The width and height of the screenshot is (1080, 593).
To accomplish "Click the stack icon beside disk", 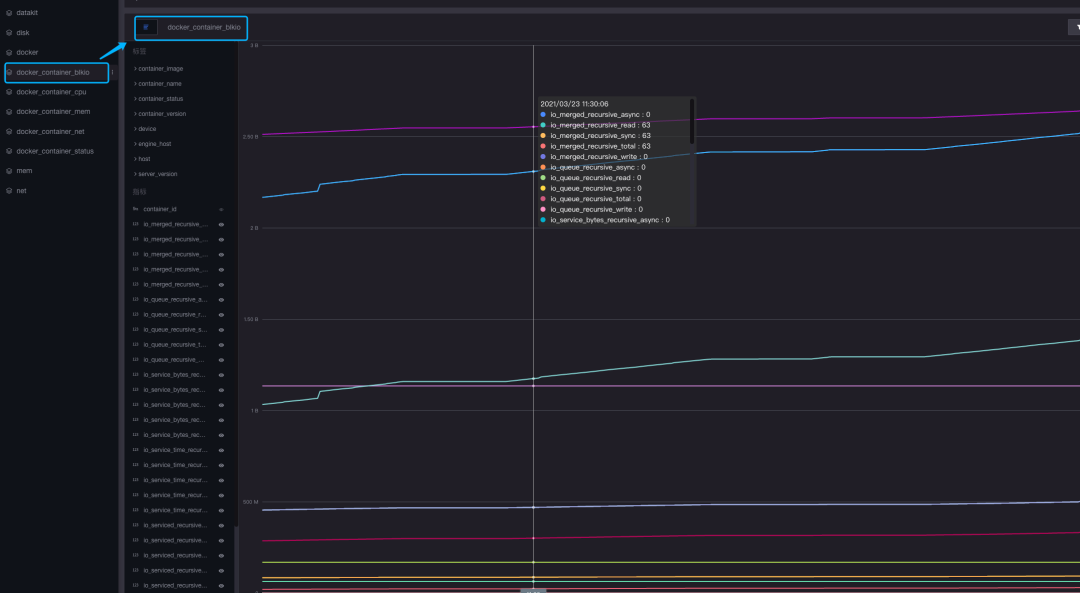I will pyautogui.click(x=9, y=32).
